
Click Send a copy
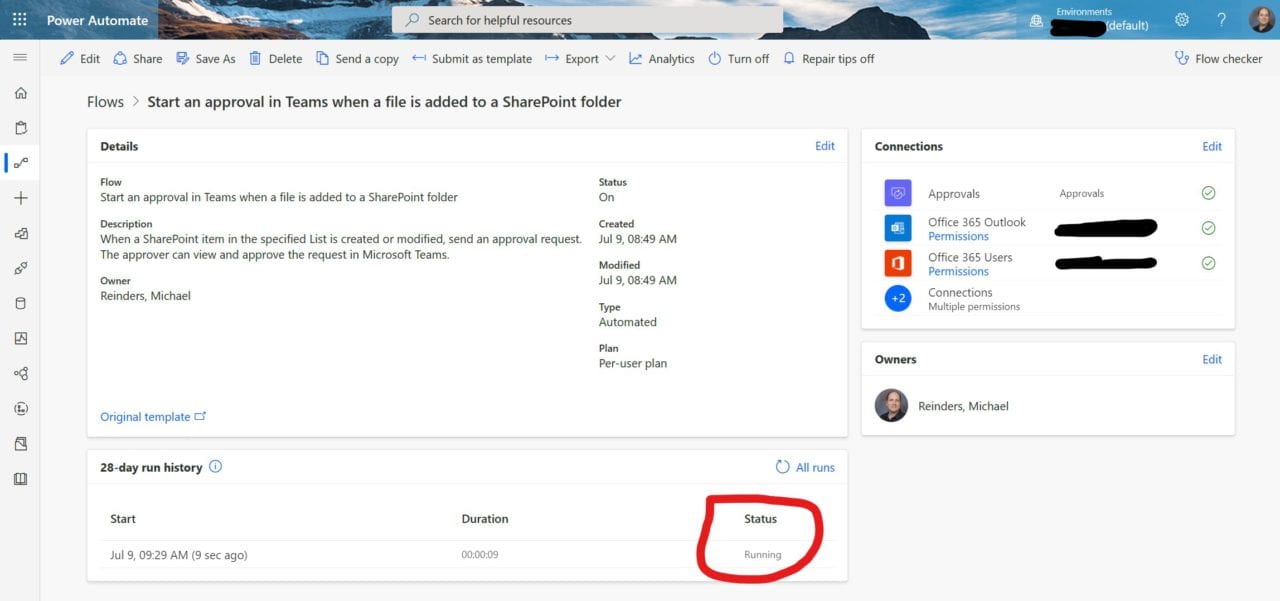pyautogui.click(x=357, y=59)
